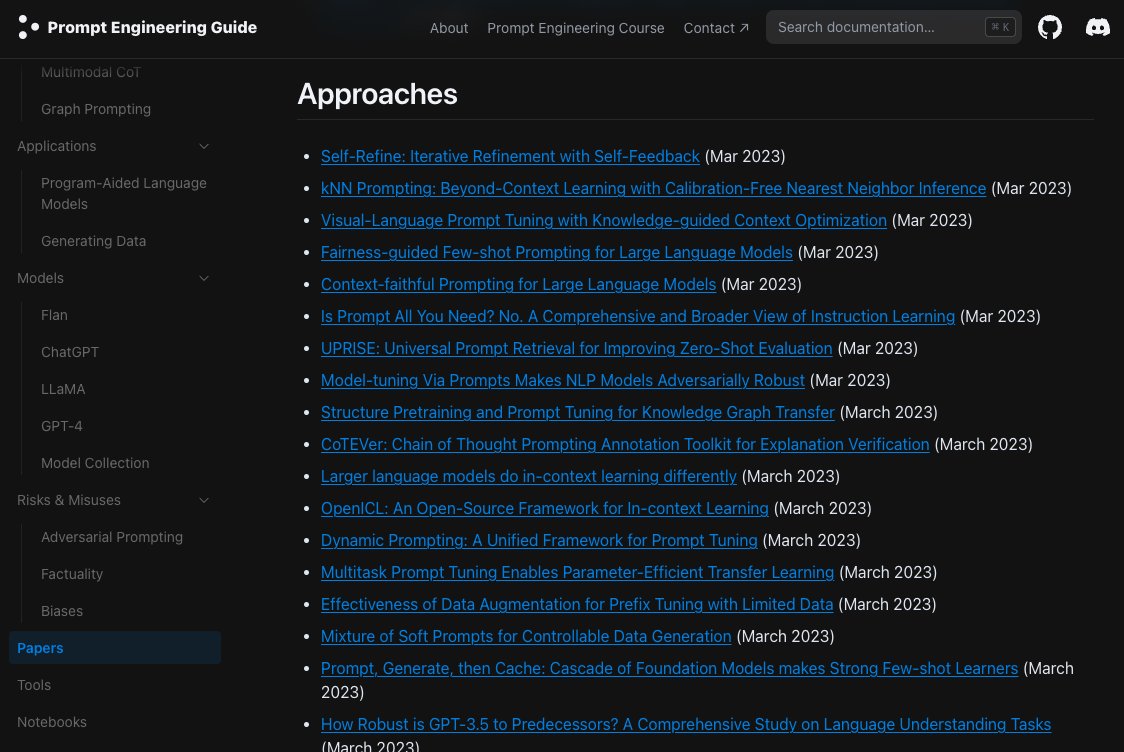Open the CoTEVer paper link

pos(625,444)
